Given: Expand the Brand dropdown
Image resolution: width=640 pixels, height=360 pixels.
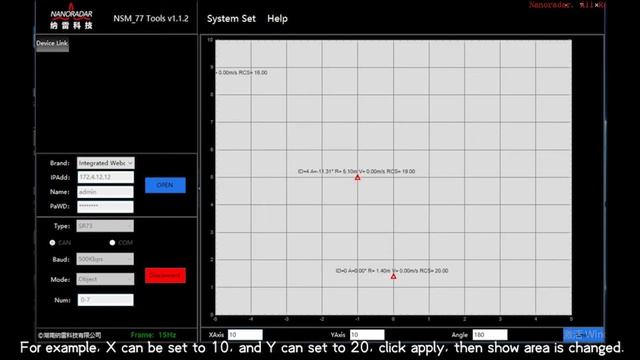Looking at the screenshot, I should point(106,163).
